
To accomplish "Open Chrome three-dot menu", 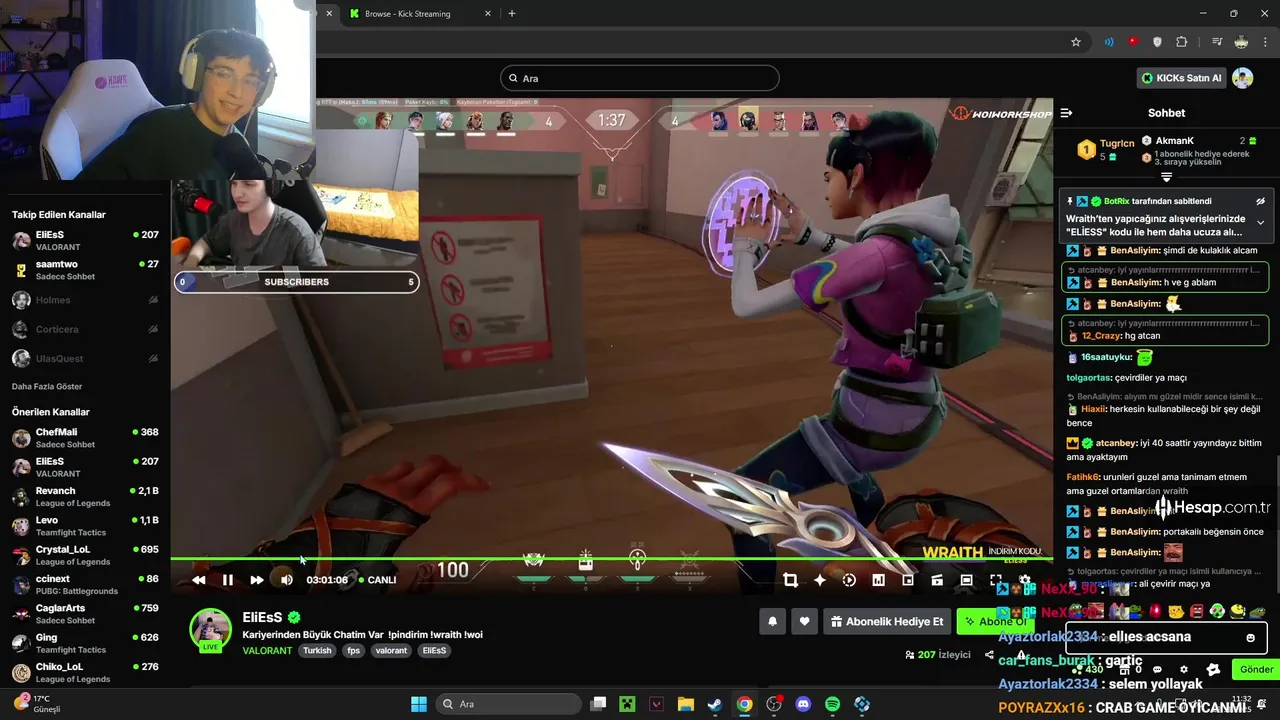I will coord(1265,42).
